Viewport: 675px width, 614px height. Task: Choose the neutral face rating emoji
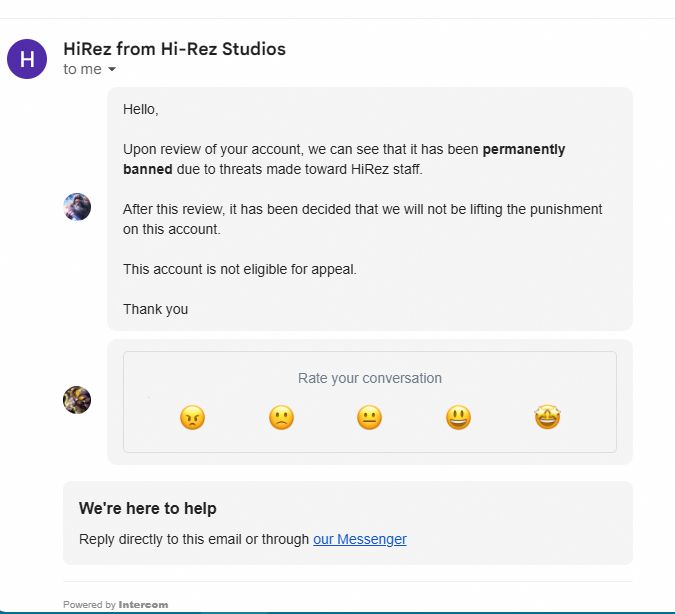369,418
